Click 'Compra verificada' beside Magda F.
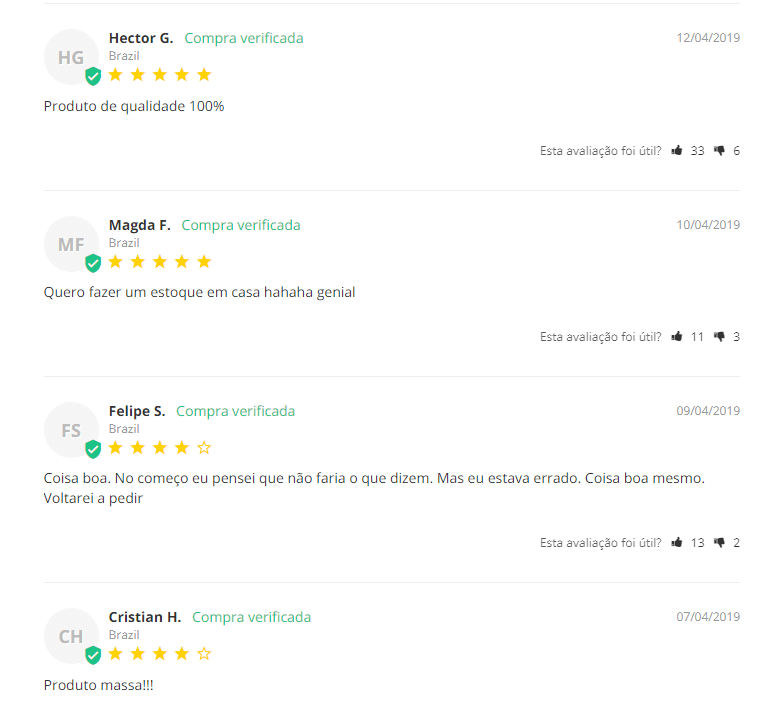The image size is (767, 708). [x=241, y=225]
